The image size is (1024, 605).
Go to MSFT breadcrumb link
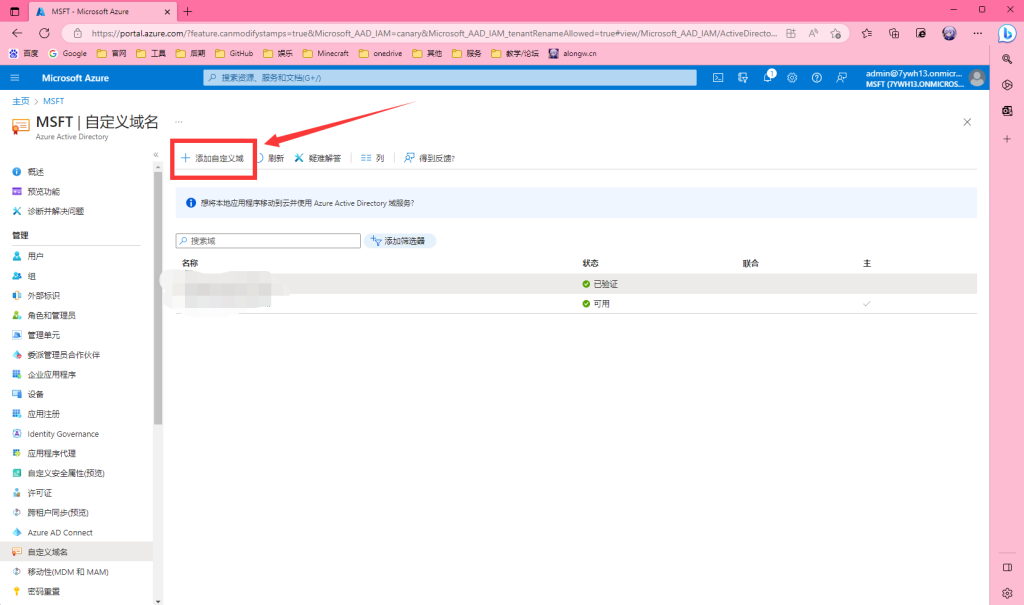tap(54, 101)
